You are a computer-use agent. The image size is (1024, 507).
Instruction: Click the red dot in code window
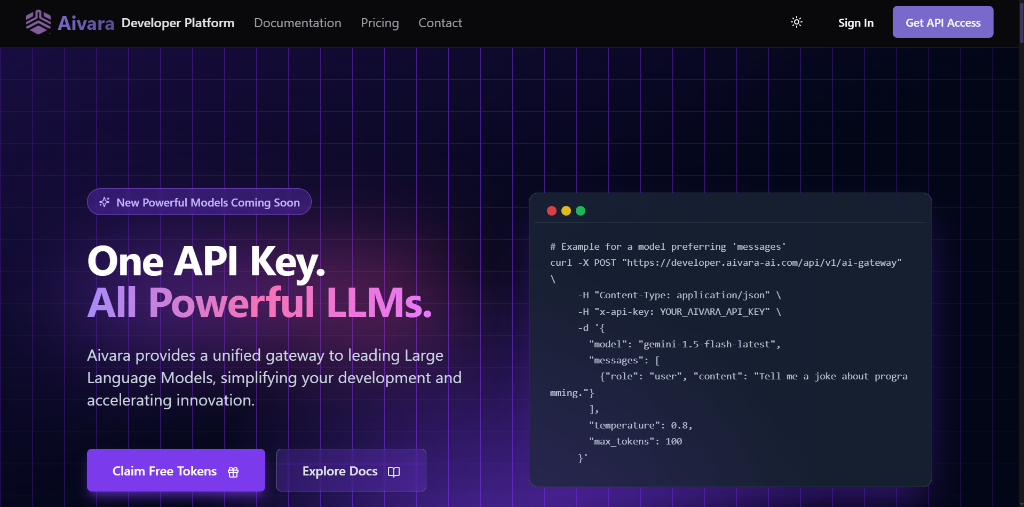pos(551,210)
